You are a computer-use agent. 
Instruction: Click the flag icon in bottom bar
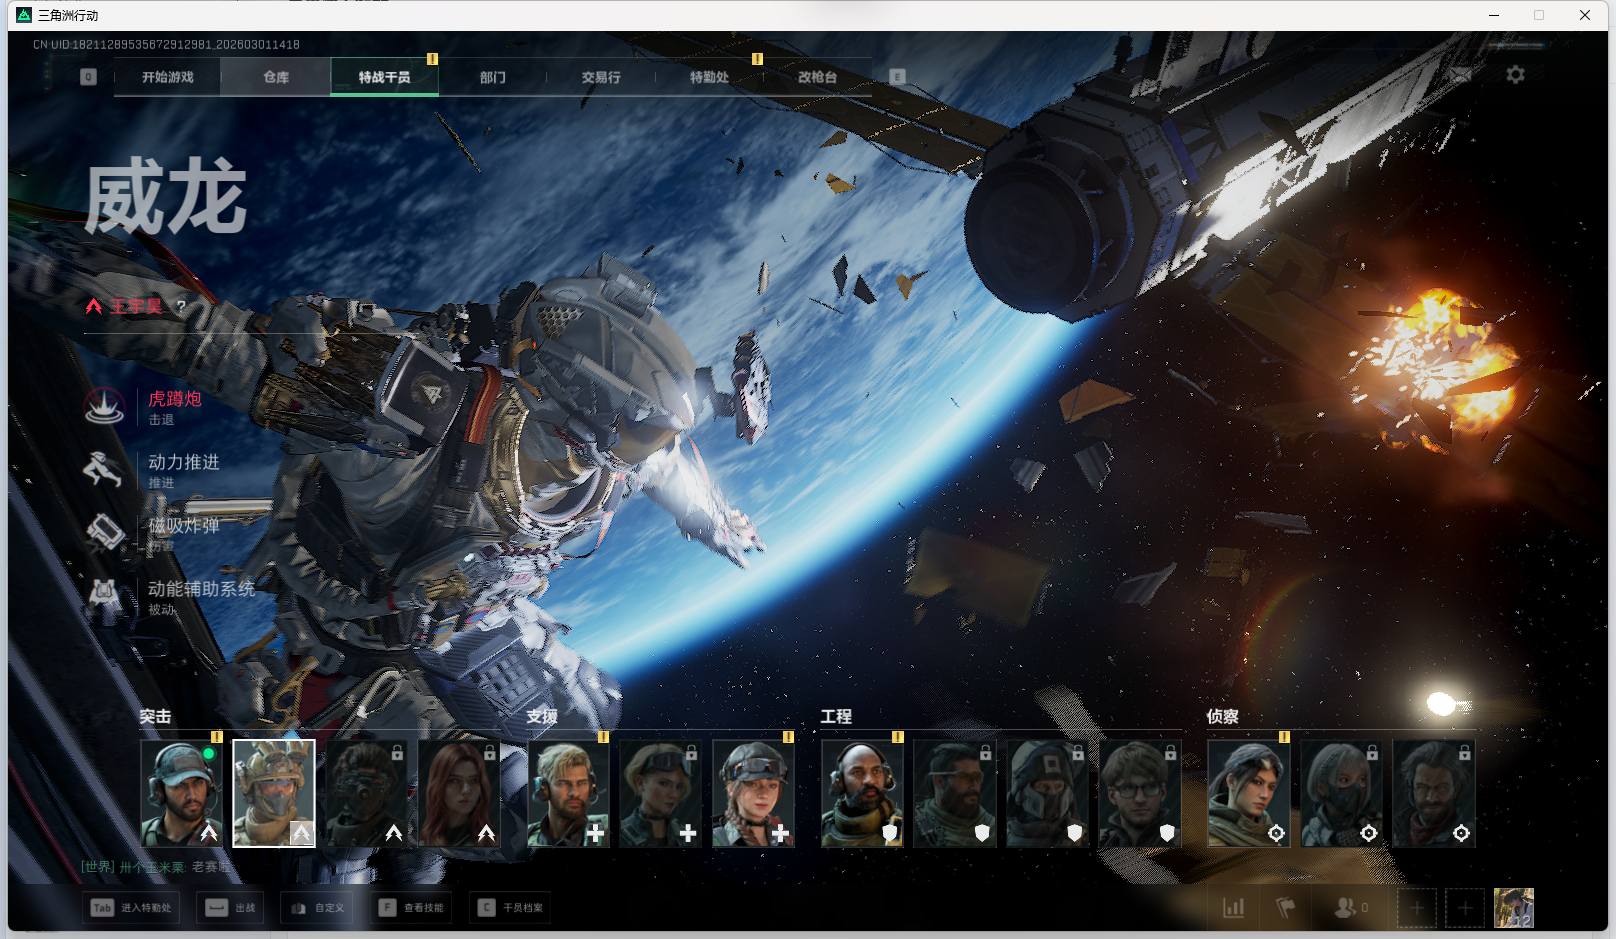tap(1286, 908)
